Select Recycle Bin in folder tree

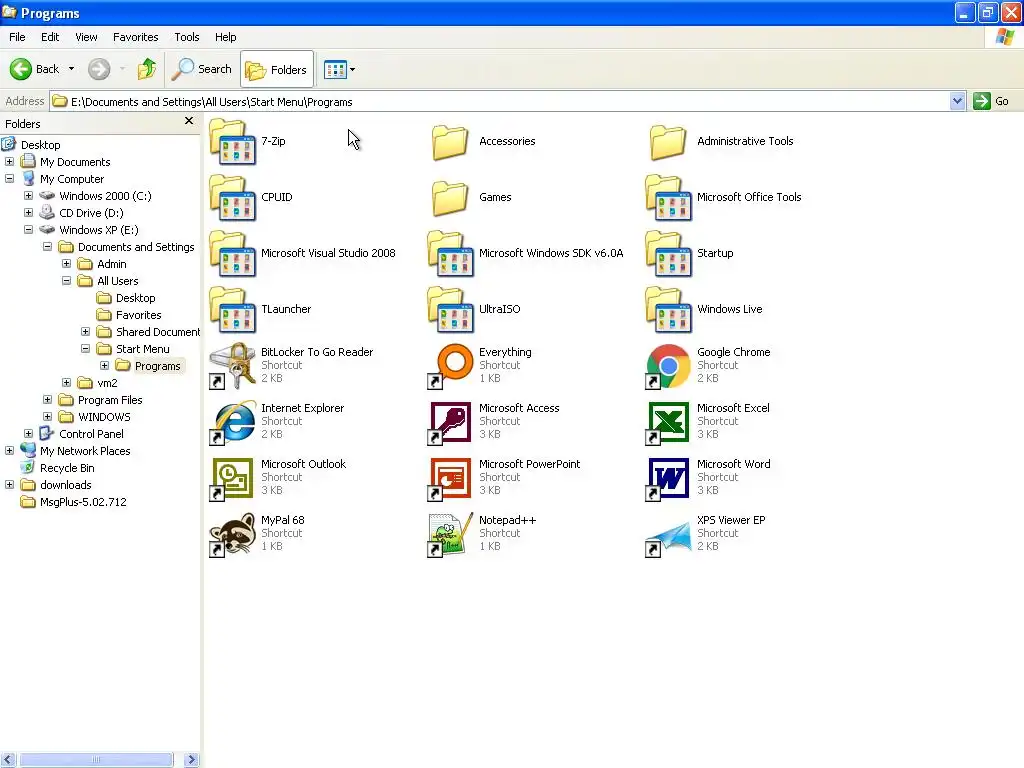(x=67, y=468)
